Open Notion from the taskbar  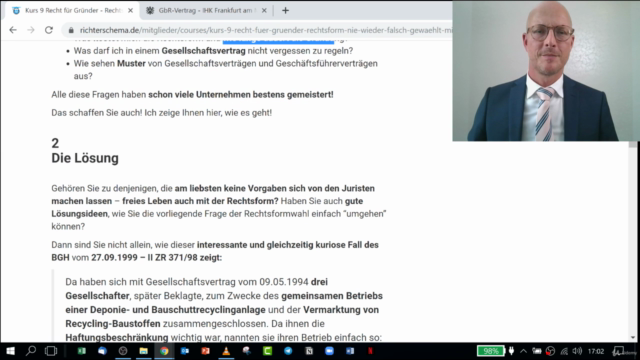coord(309,351)
